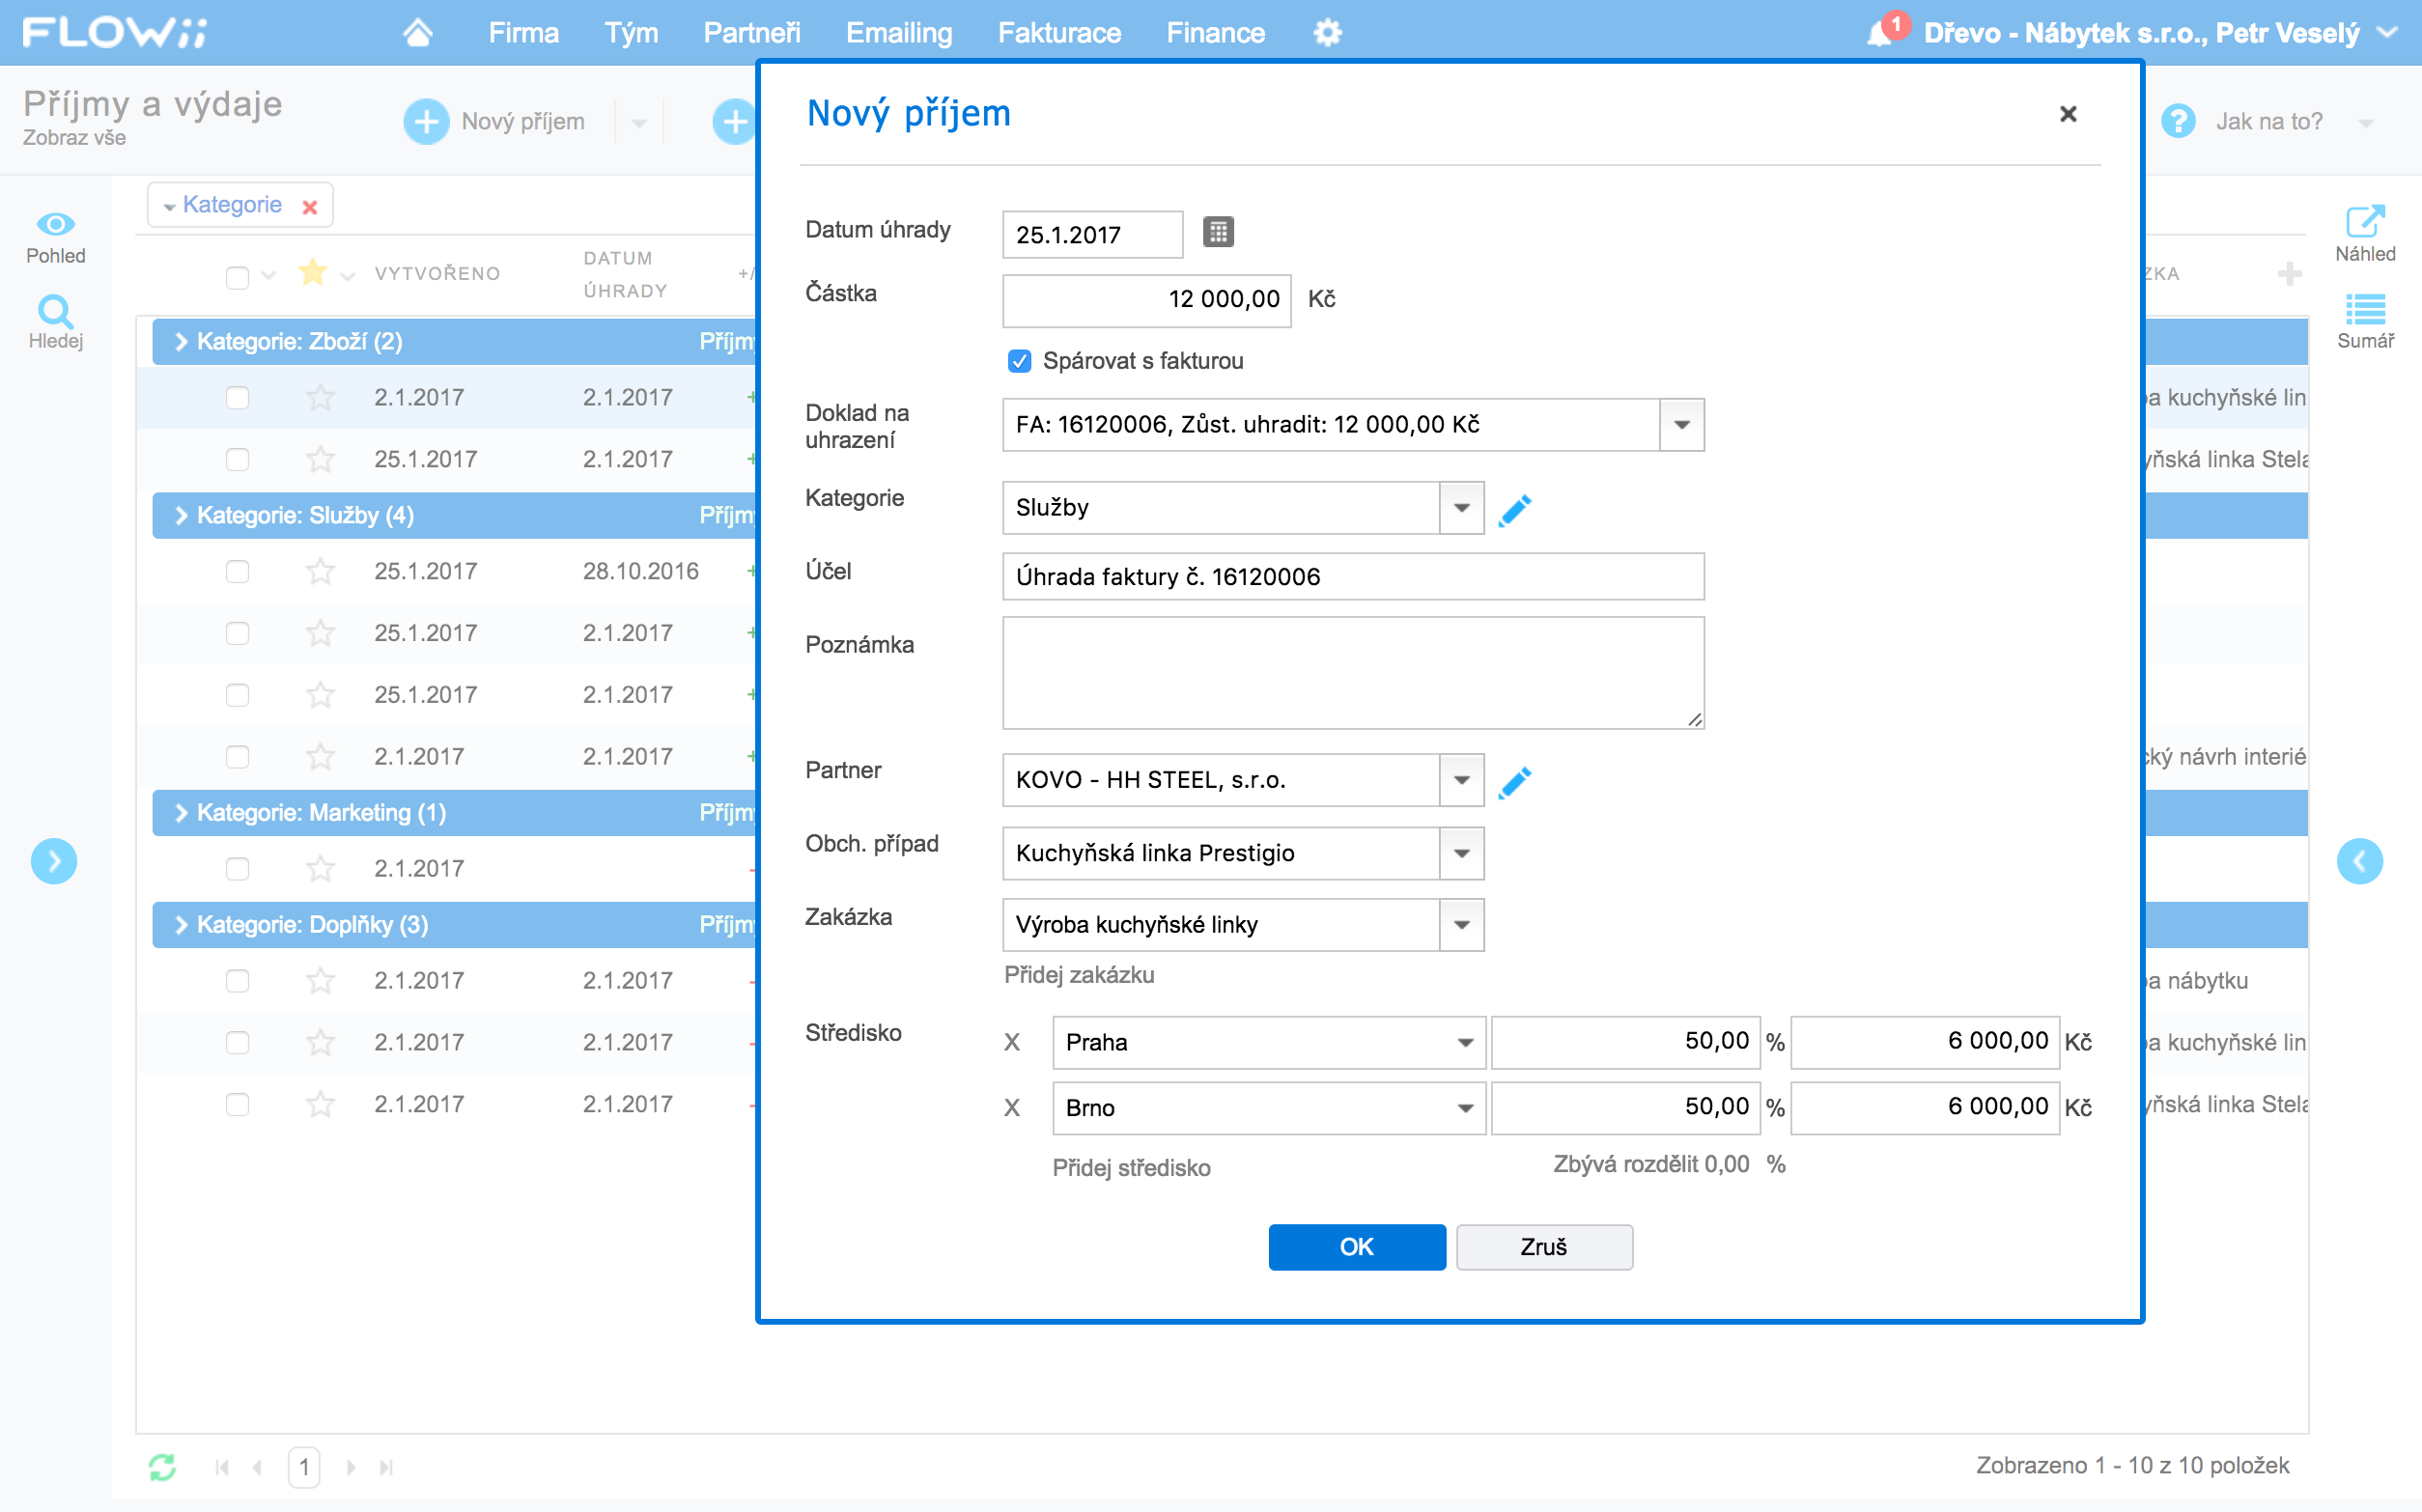Open the Zakázka dropdown
2422x1512 pixels.
tap(1461, 925)
